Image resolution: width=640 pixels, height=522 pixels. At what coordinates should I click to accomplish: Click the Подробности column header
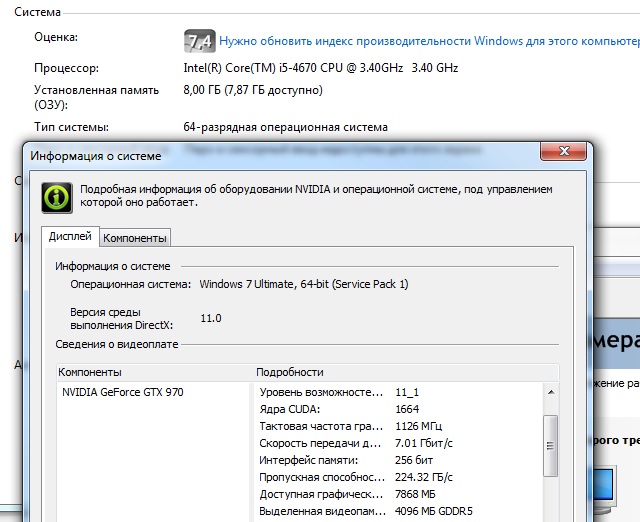(406, 372)
